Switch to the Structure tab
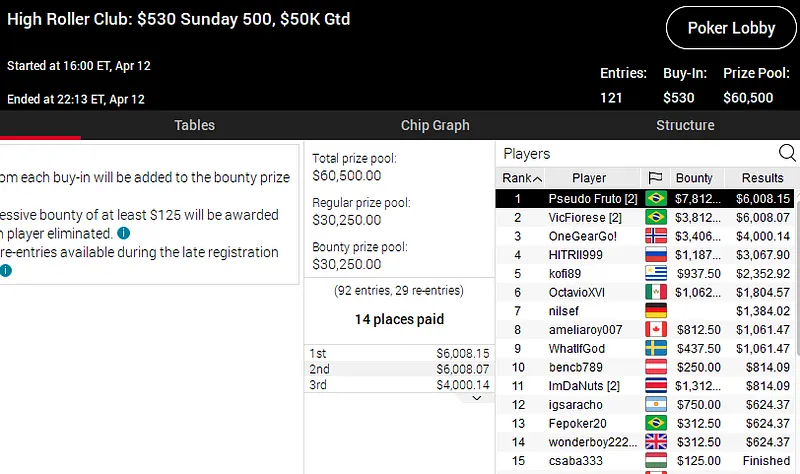800x474 pixels. coord(685,125)
